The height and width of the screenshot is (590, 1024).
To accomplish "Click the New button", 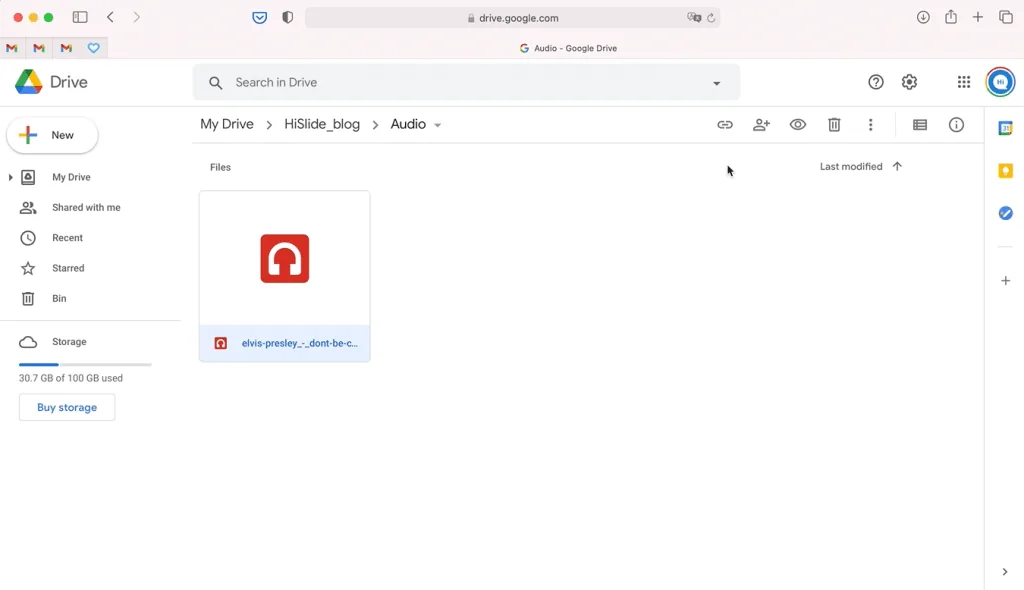I will click(52, 135).
